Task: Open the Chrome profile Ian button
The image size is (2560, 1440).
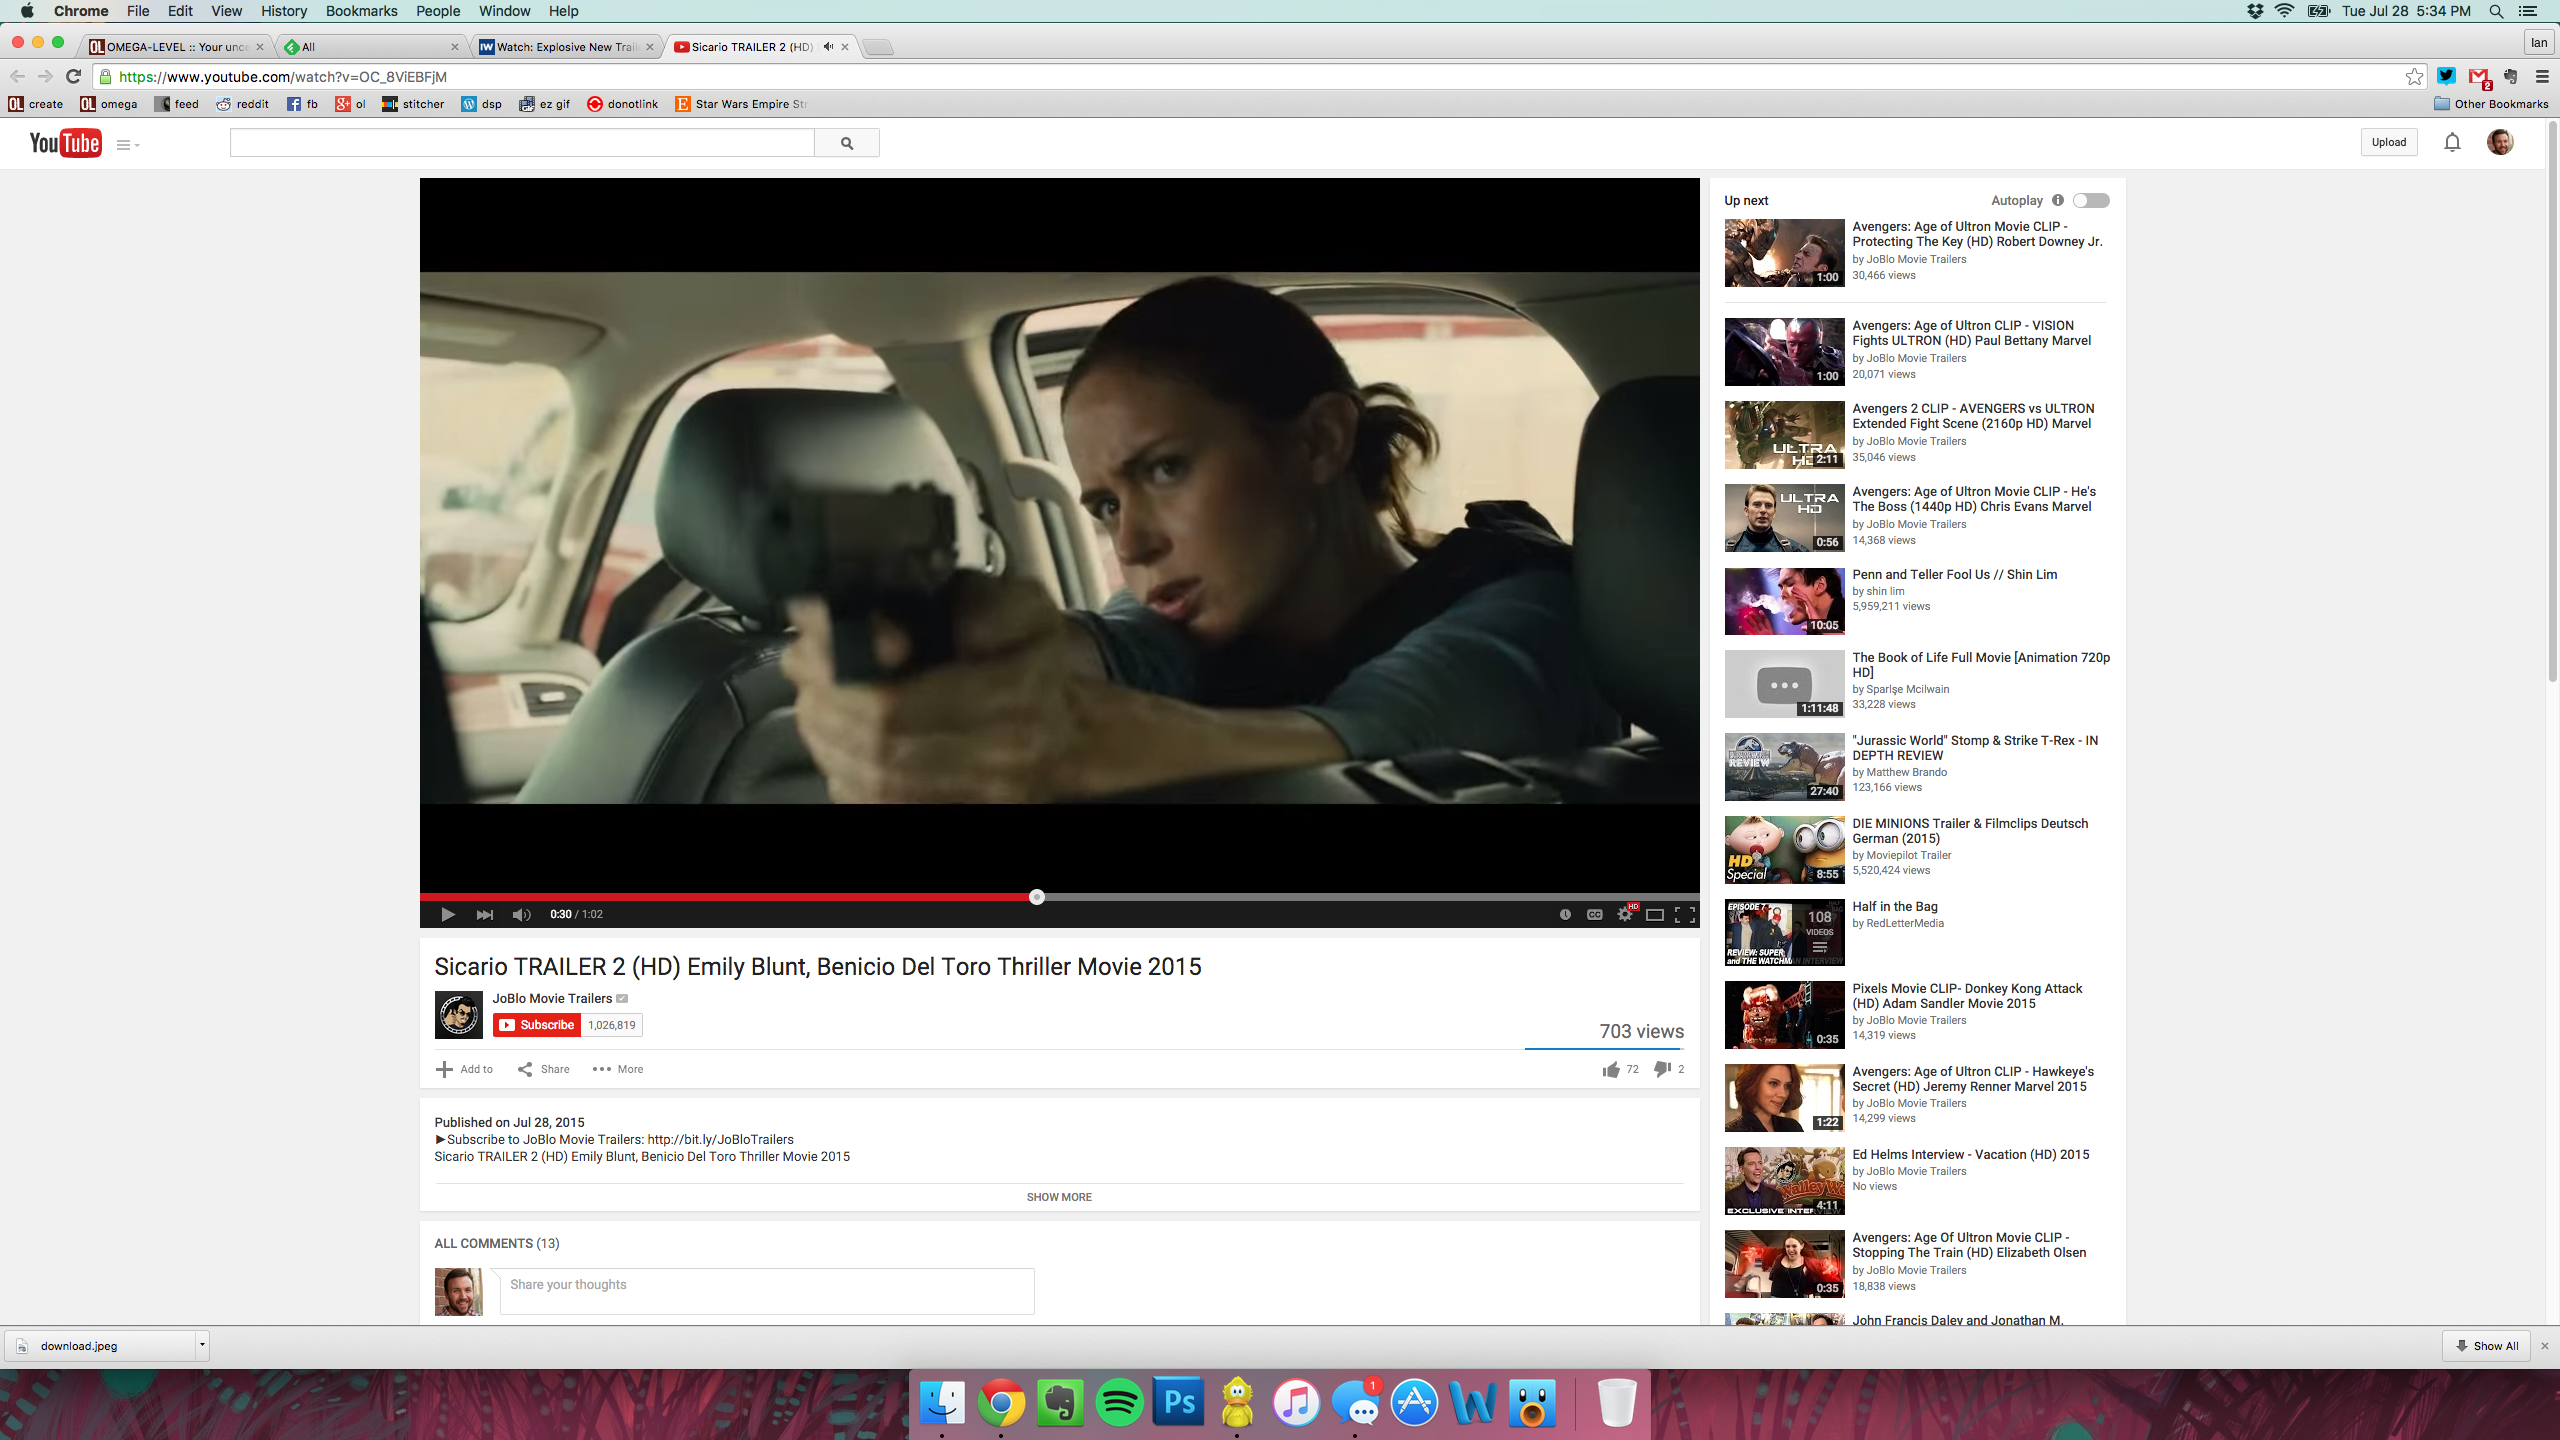Action: point(2538,42)
